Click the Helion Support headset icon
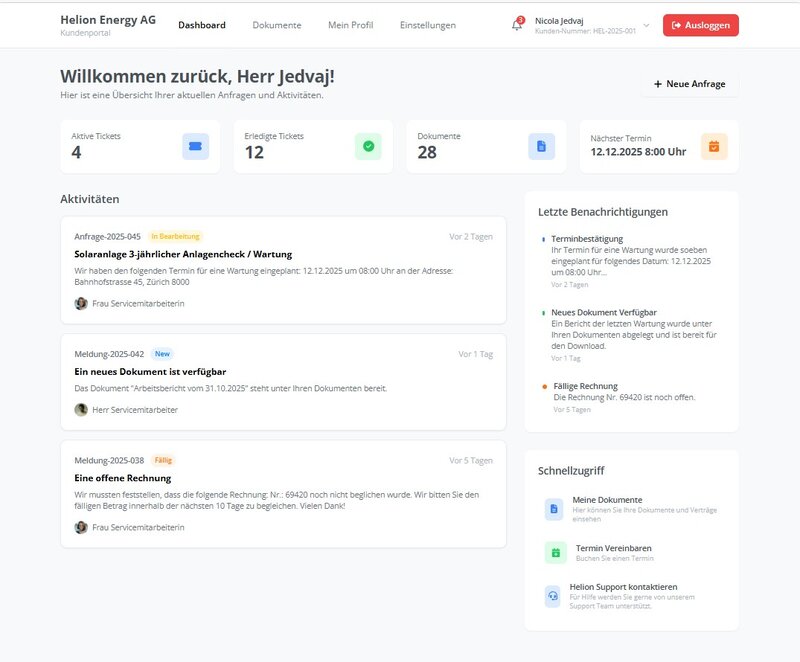 [553, 596]
